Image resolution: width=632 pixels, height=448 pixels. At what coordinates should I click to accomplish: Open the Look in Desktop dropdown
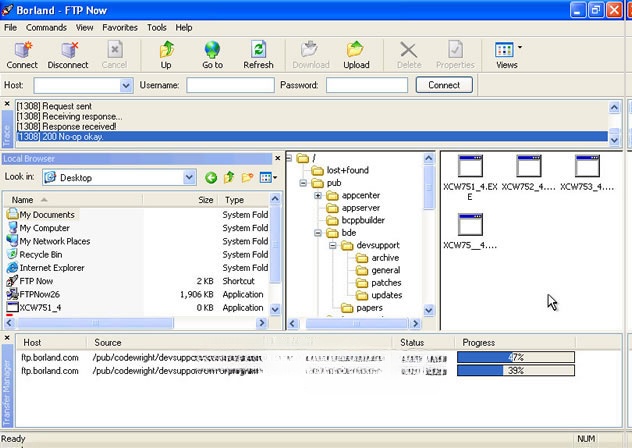pyautogui.click(x=189, y=177)
